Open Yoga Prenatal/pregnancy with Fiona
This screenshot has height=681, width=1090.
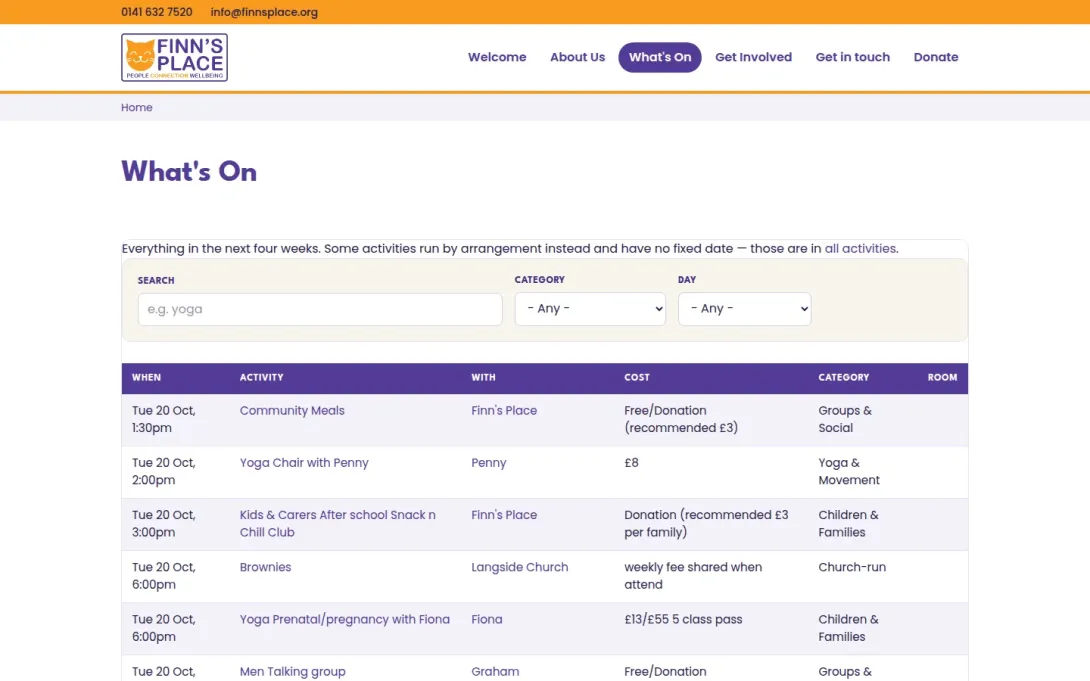click(x=345, y=619)
